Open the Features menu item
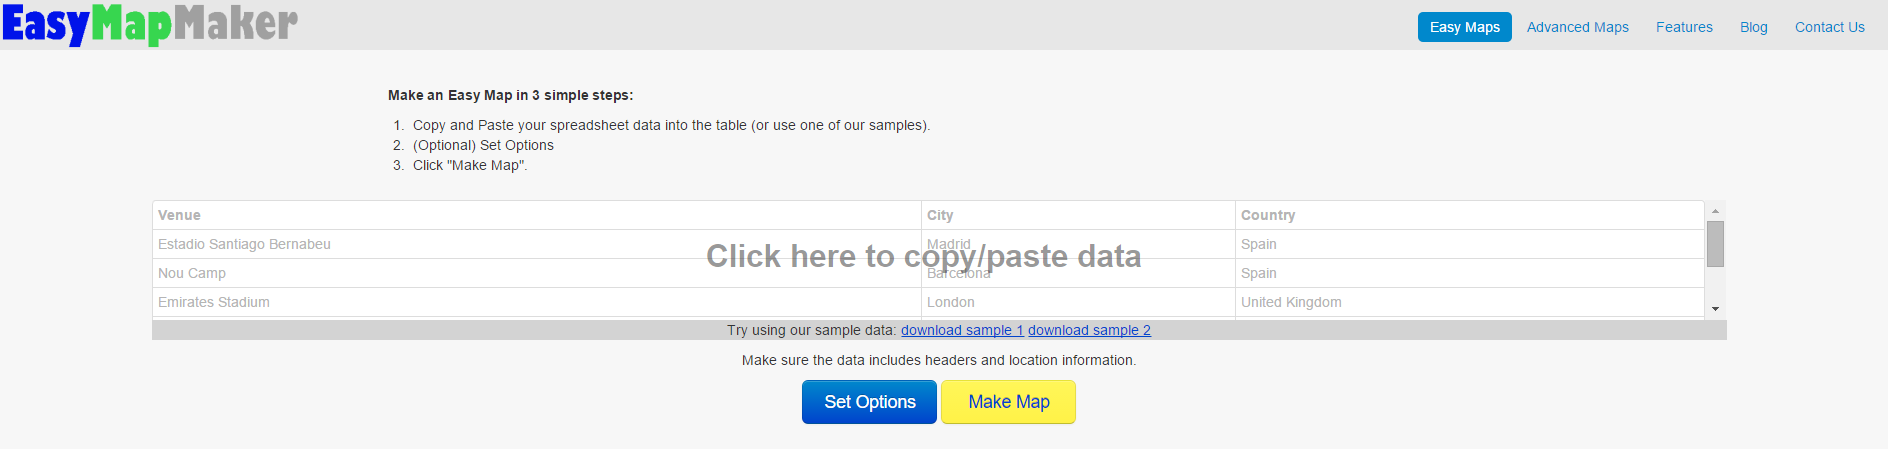 click(1684, 27)
